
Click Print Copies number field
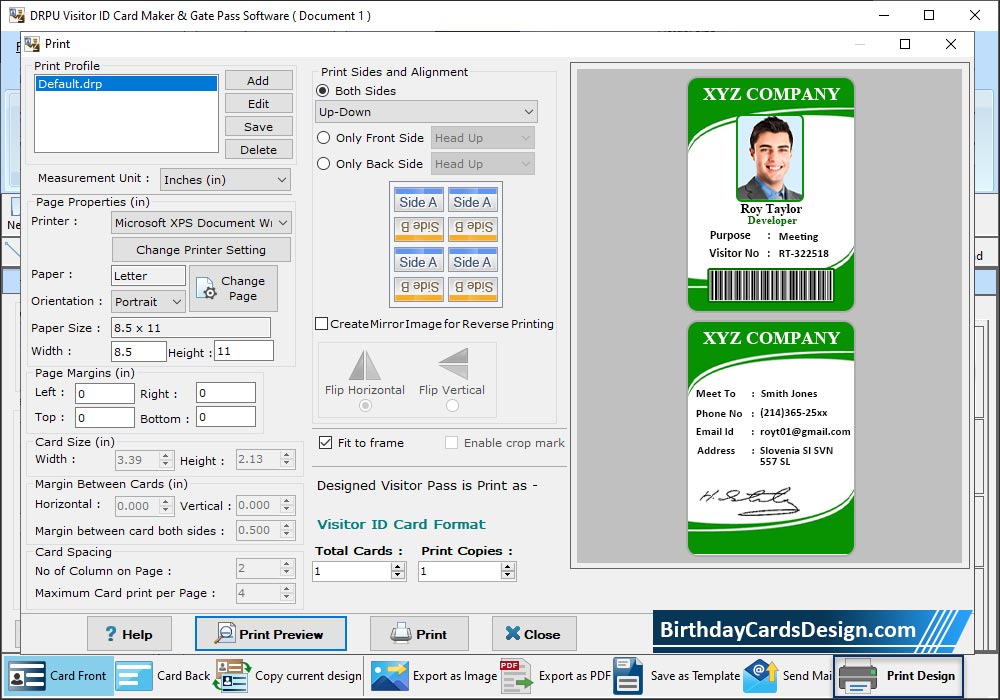(460, 571)
